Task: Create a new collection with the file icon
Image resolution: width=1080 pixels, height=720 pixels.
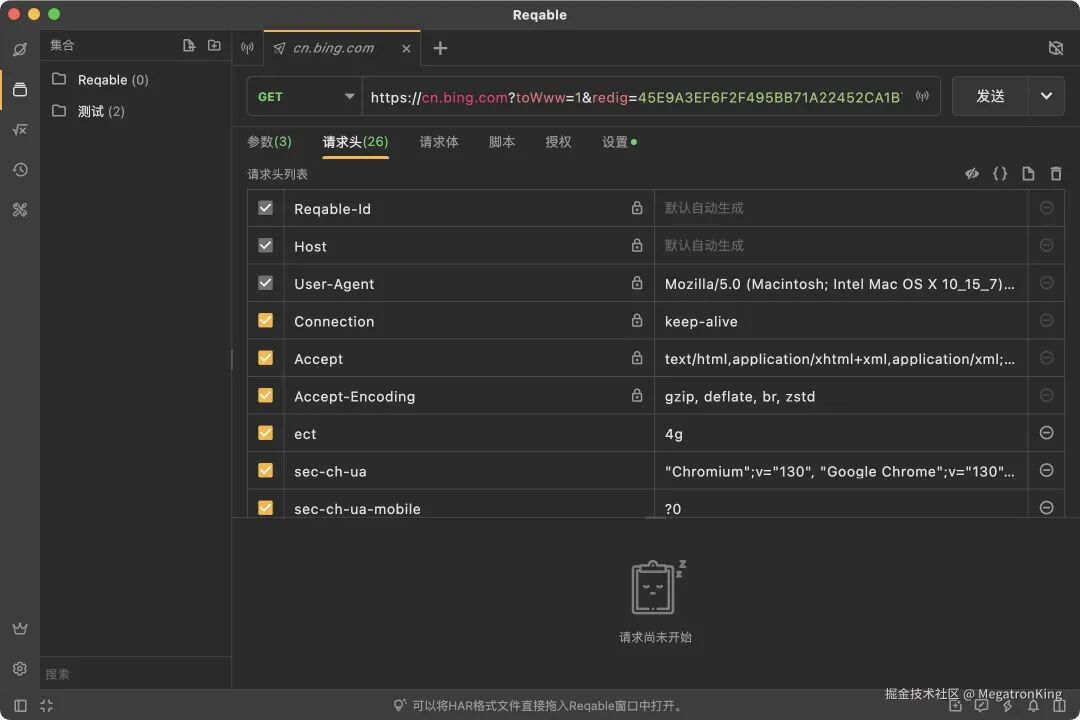Action: coord(188,45)
